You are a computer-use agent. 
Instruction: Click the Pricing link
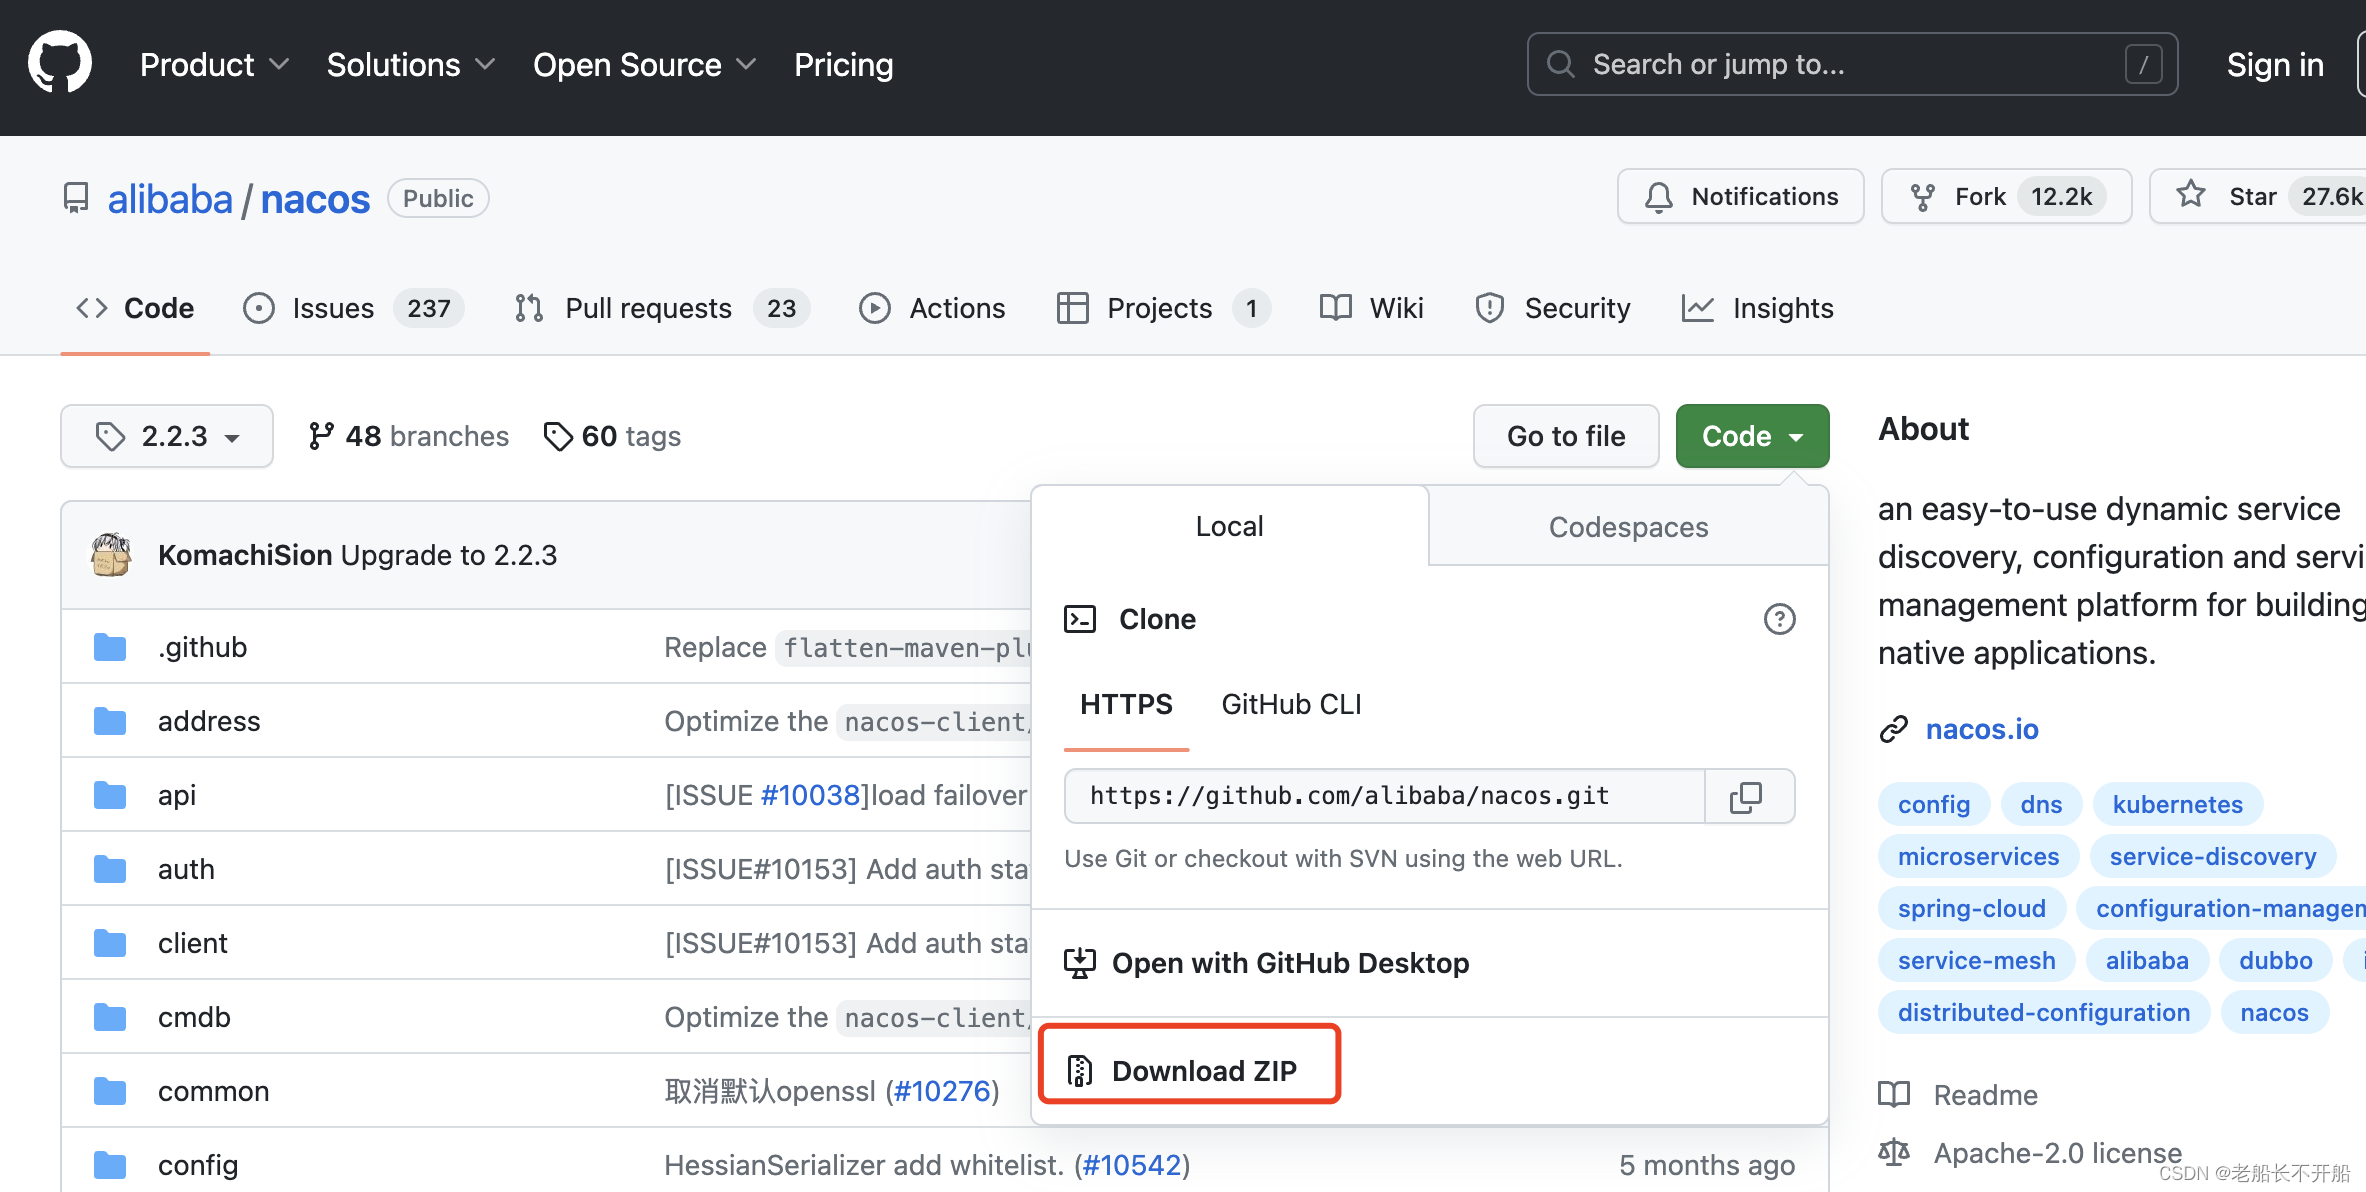pos(843,64)
